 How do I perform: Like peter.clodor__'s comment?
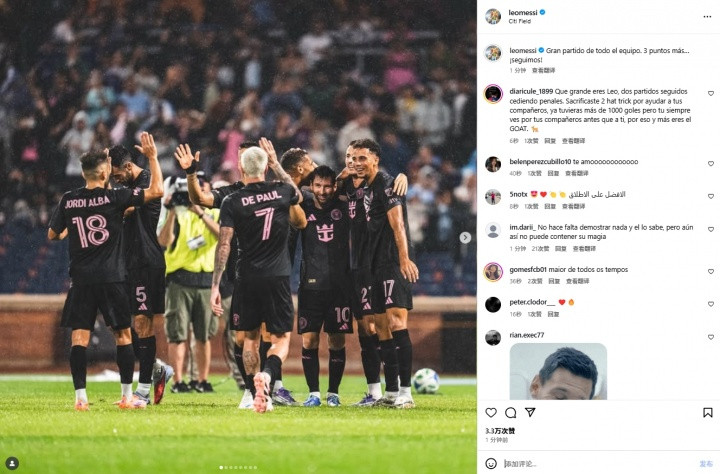[x=711, y=304]
